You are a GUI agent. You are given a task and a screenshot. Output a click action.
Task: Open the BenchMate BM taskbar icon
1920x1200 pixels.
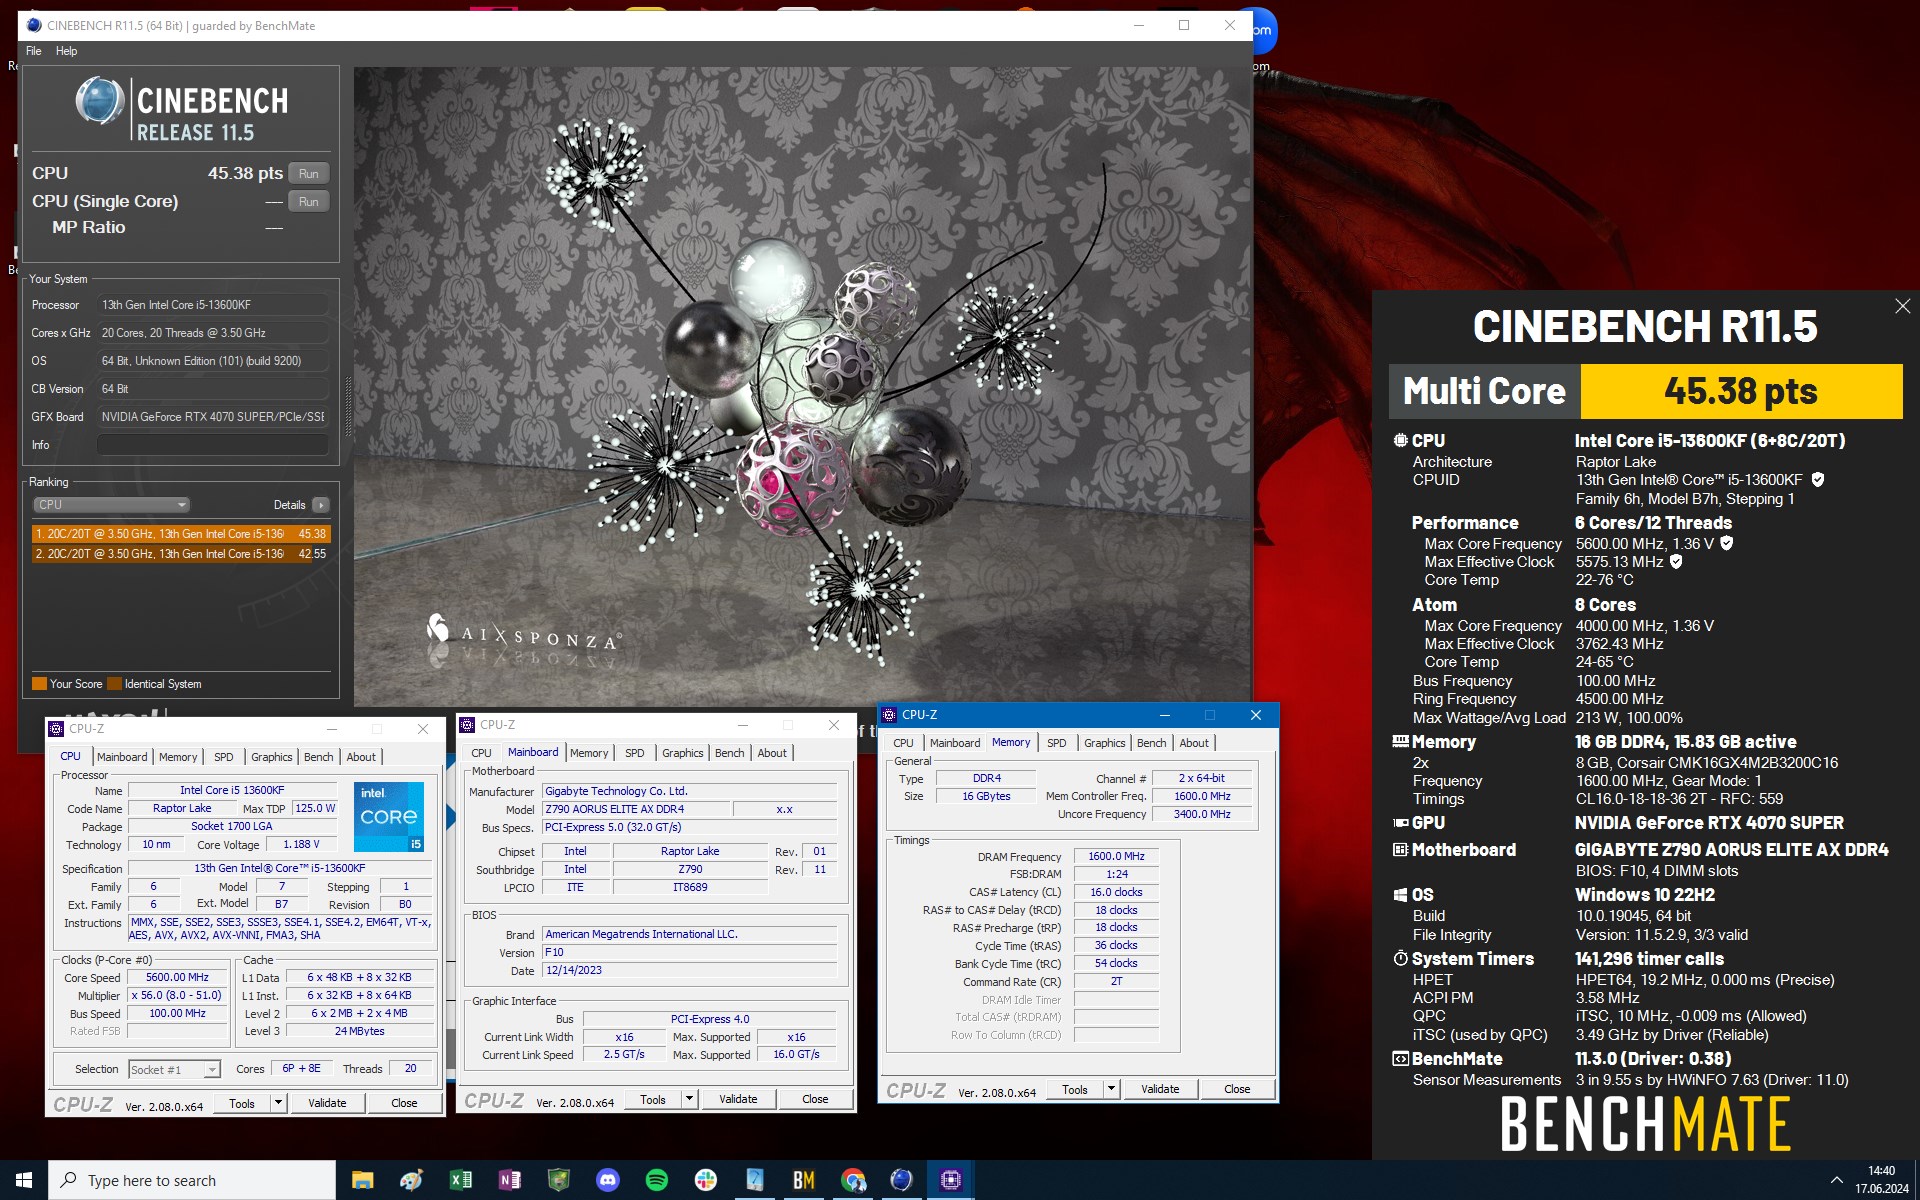[803, 1180]
